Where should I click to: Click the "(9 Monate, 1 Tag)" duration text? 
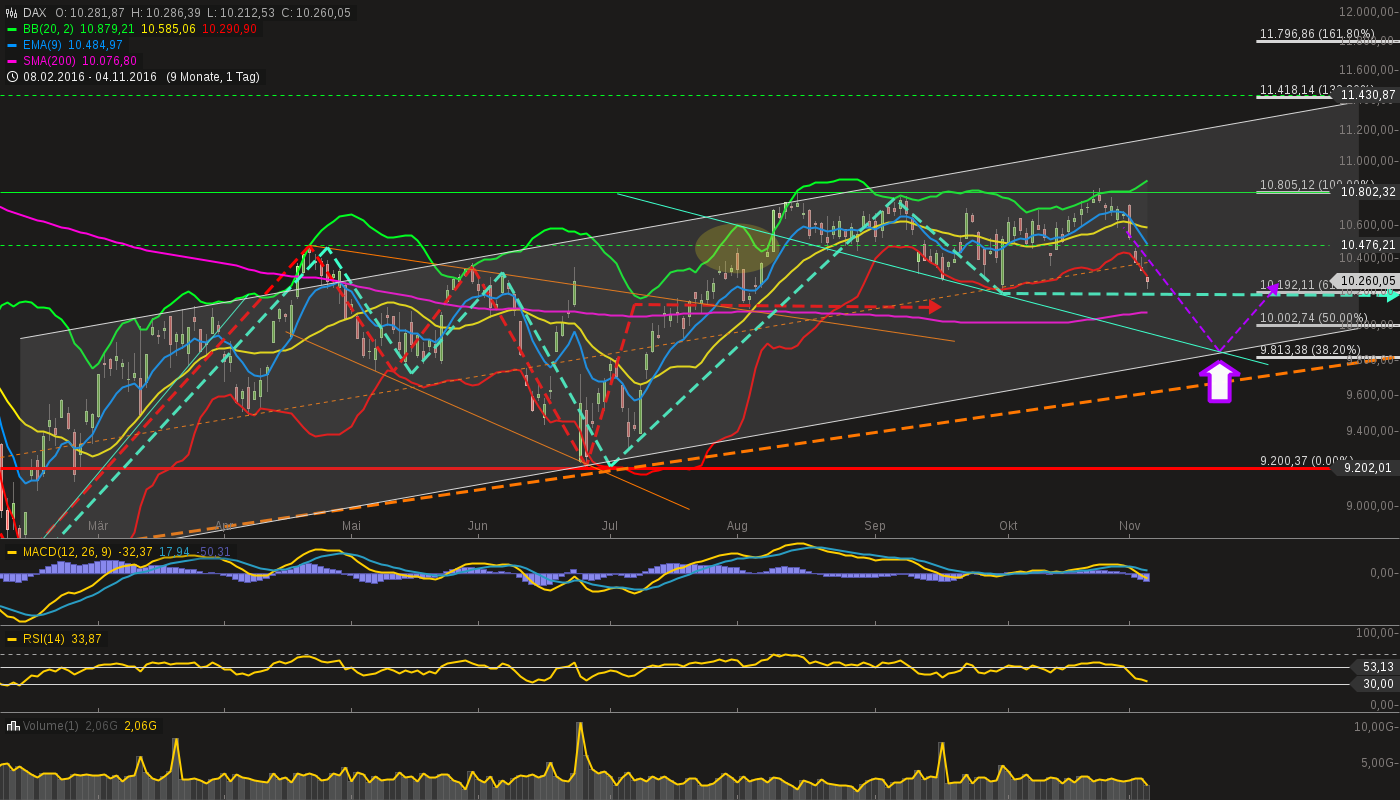click(213, 77)
